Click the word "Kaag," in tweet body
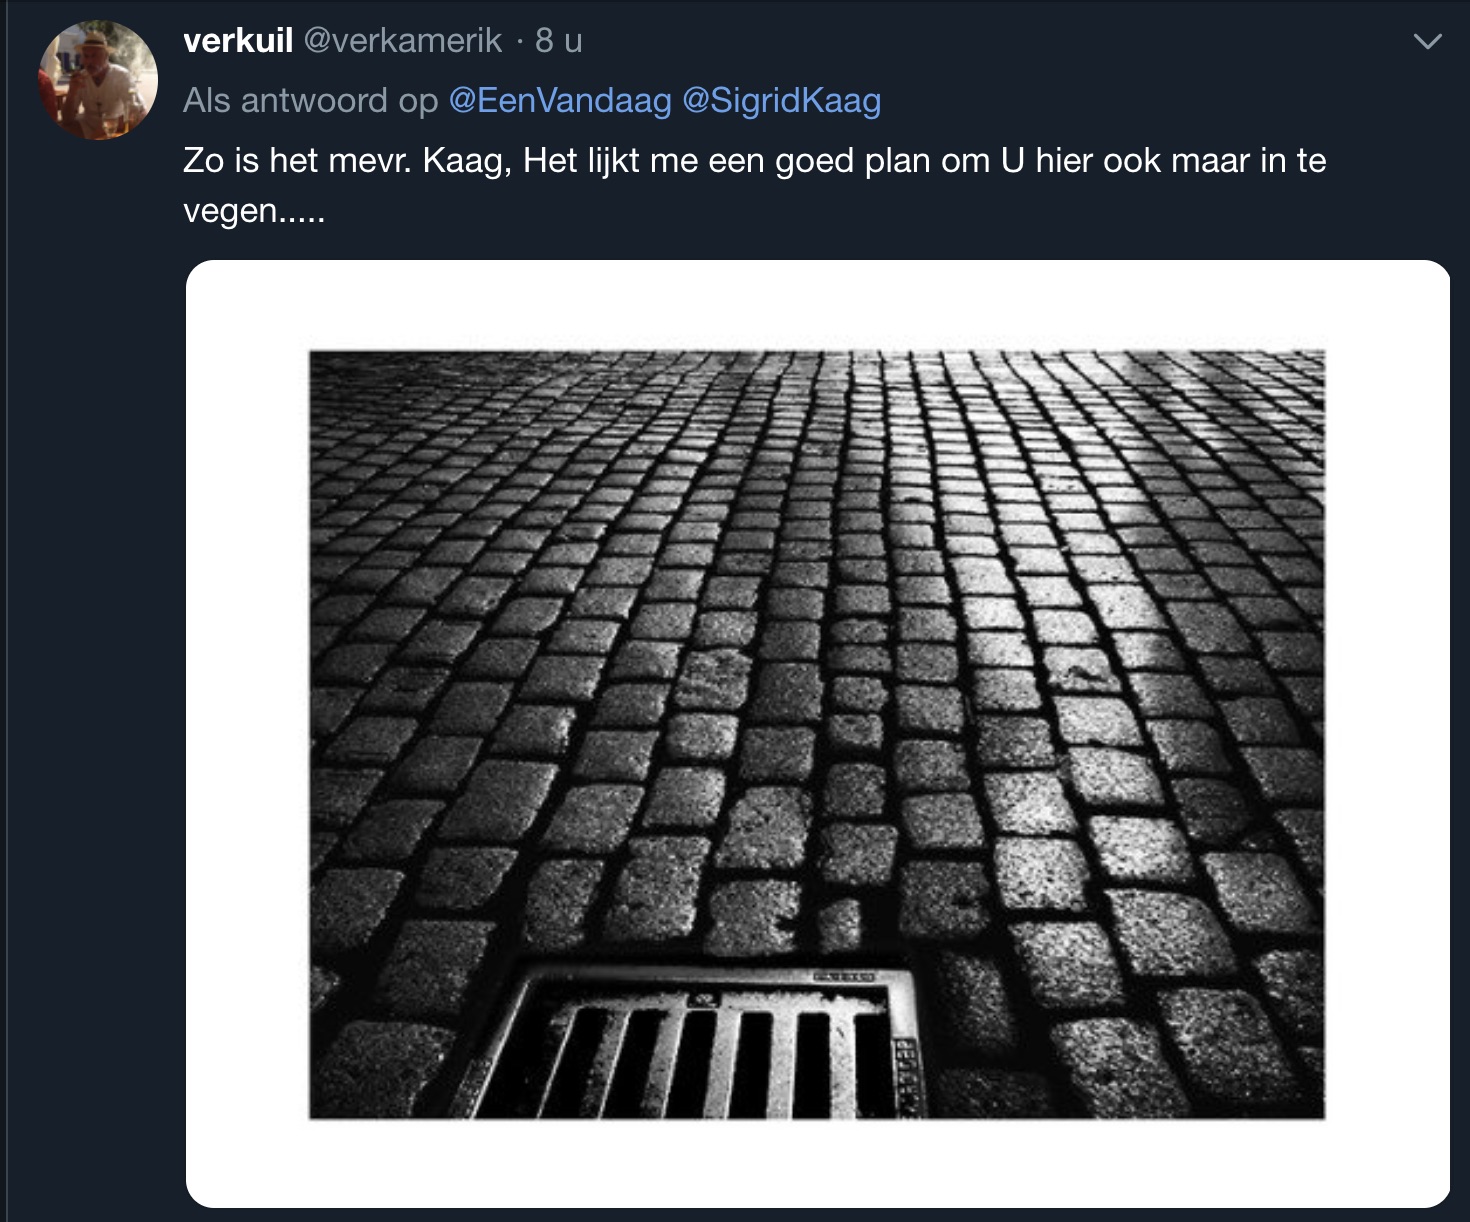Image resolution: width=1470 pixels, height=1222 pixels. point(467,161)
